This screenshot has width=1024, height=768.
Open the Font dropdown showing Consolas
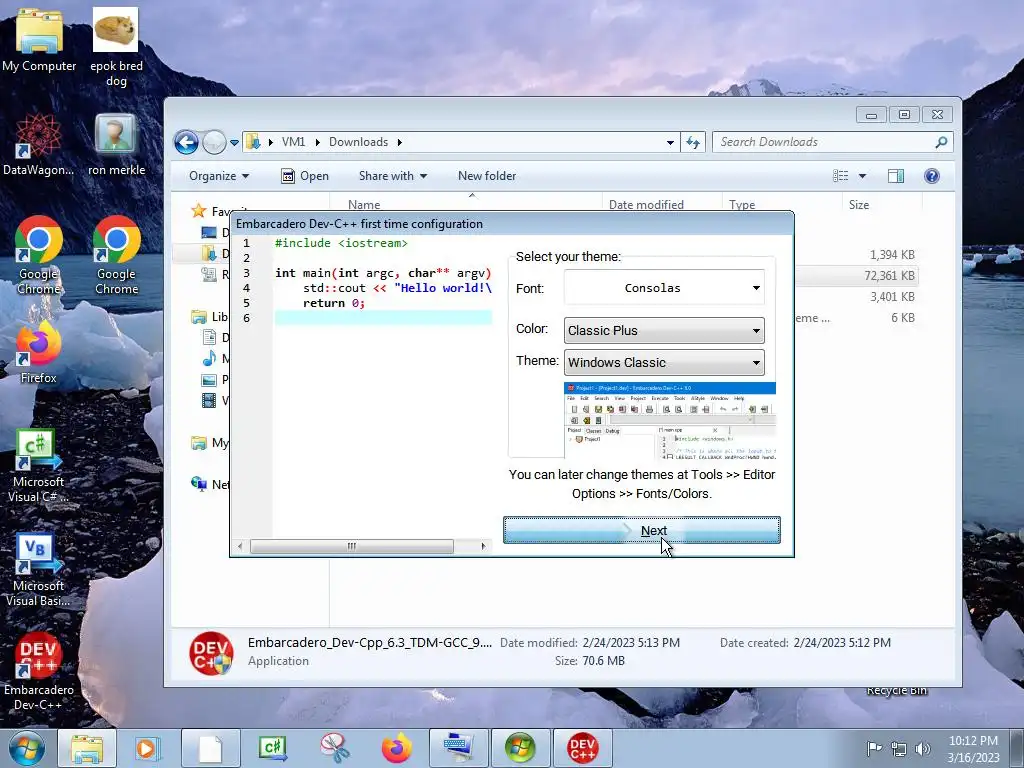tap(664, 288)
